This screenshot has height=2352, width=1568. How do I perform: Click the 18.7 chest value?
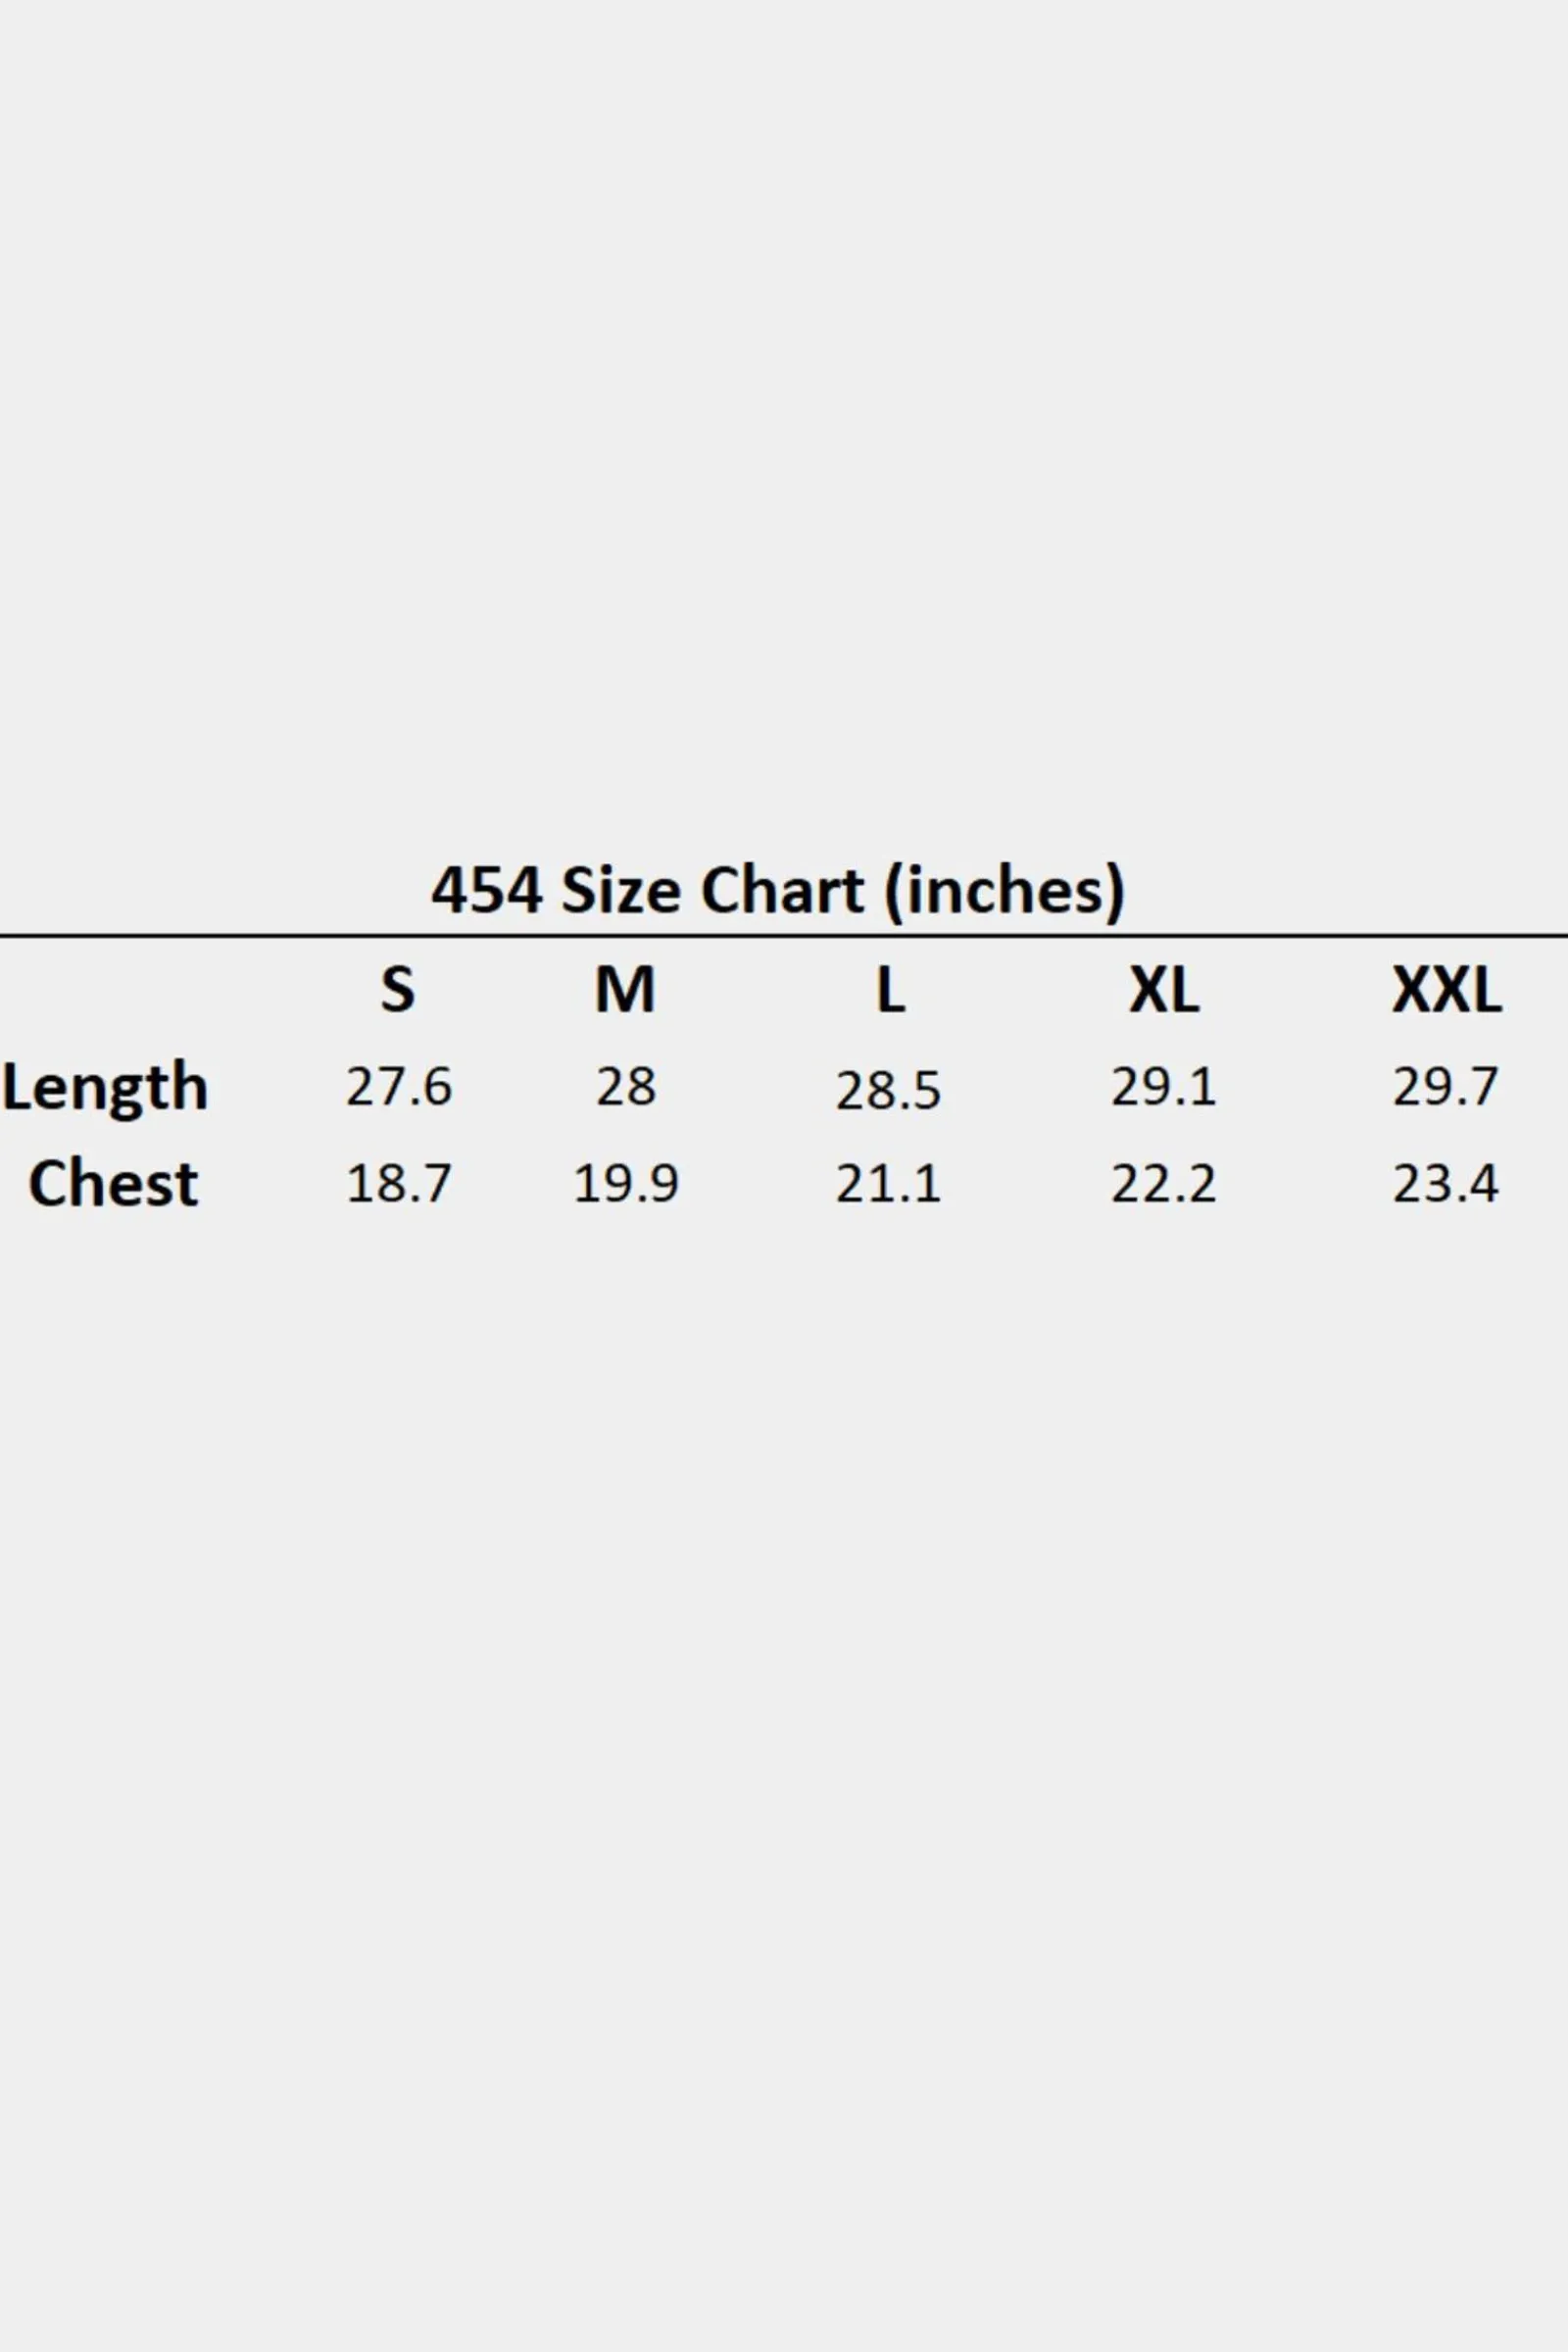point(399,1183)
